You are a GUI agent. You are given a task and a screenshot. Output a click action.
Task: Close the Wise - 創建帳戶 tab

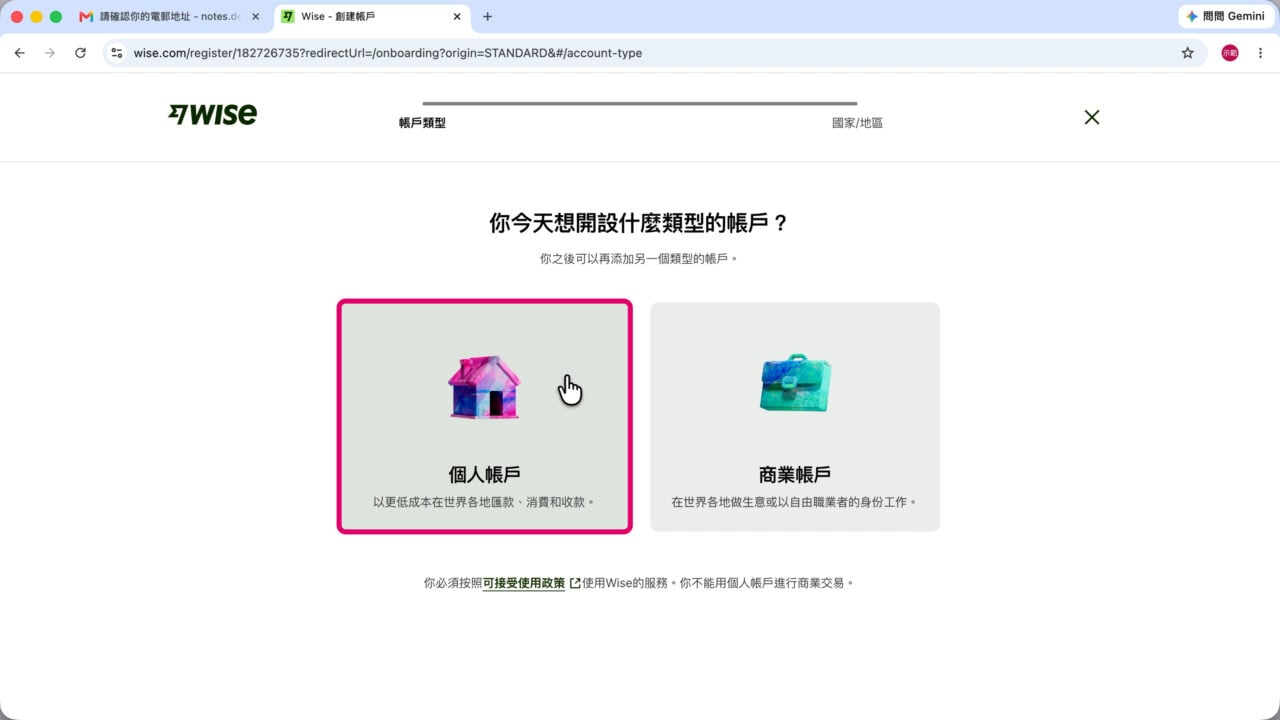(457, 17)
